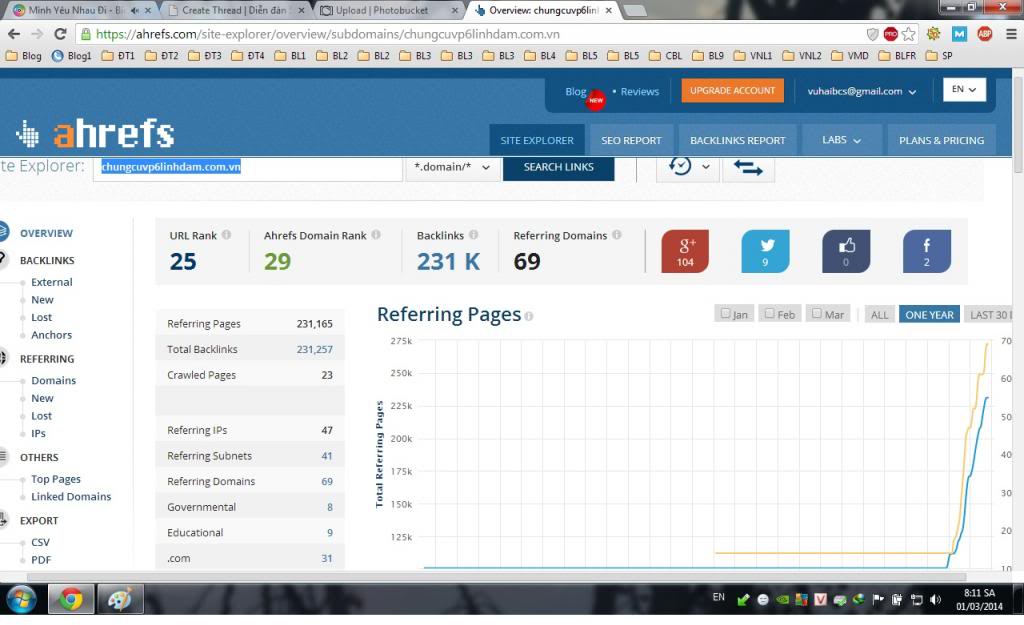This screenshot has height=625, width=1024.
Task: Open the Windows Start button
Action: [22, 599]
